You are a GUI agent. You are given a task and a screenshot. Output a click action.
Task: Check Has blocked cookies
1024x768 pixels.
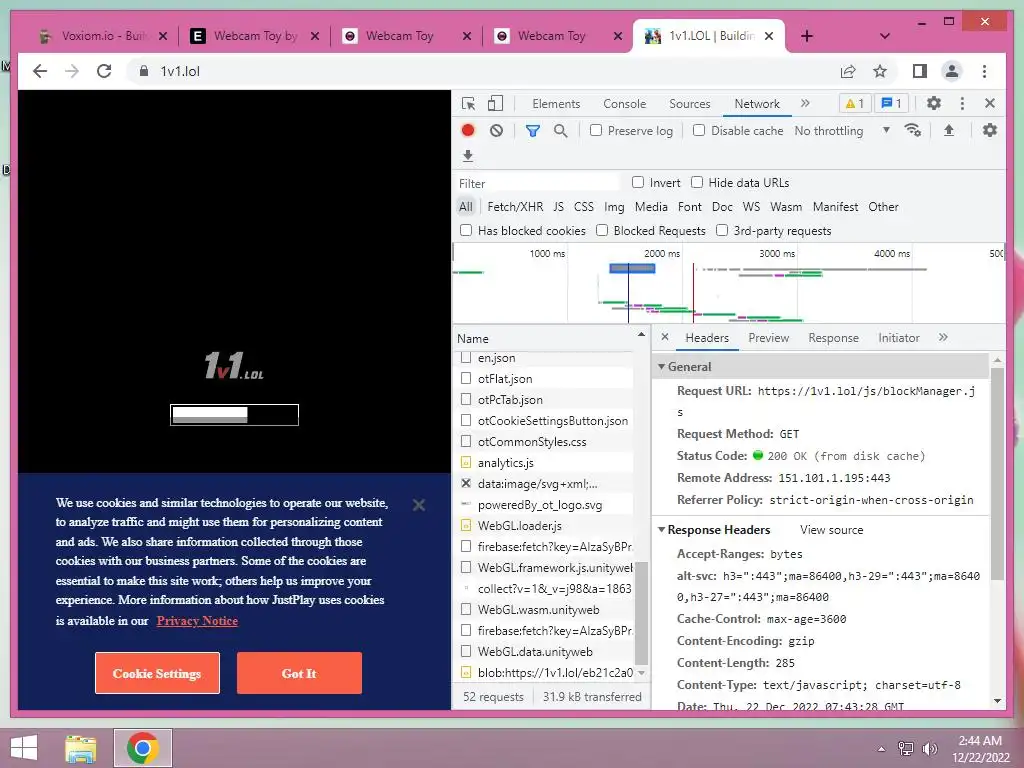point(466,230)
